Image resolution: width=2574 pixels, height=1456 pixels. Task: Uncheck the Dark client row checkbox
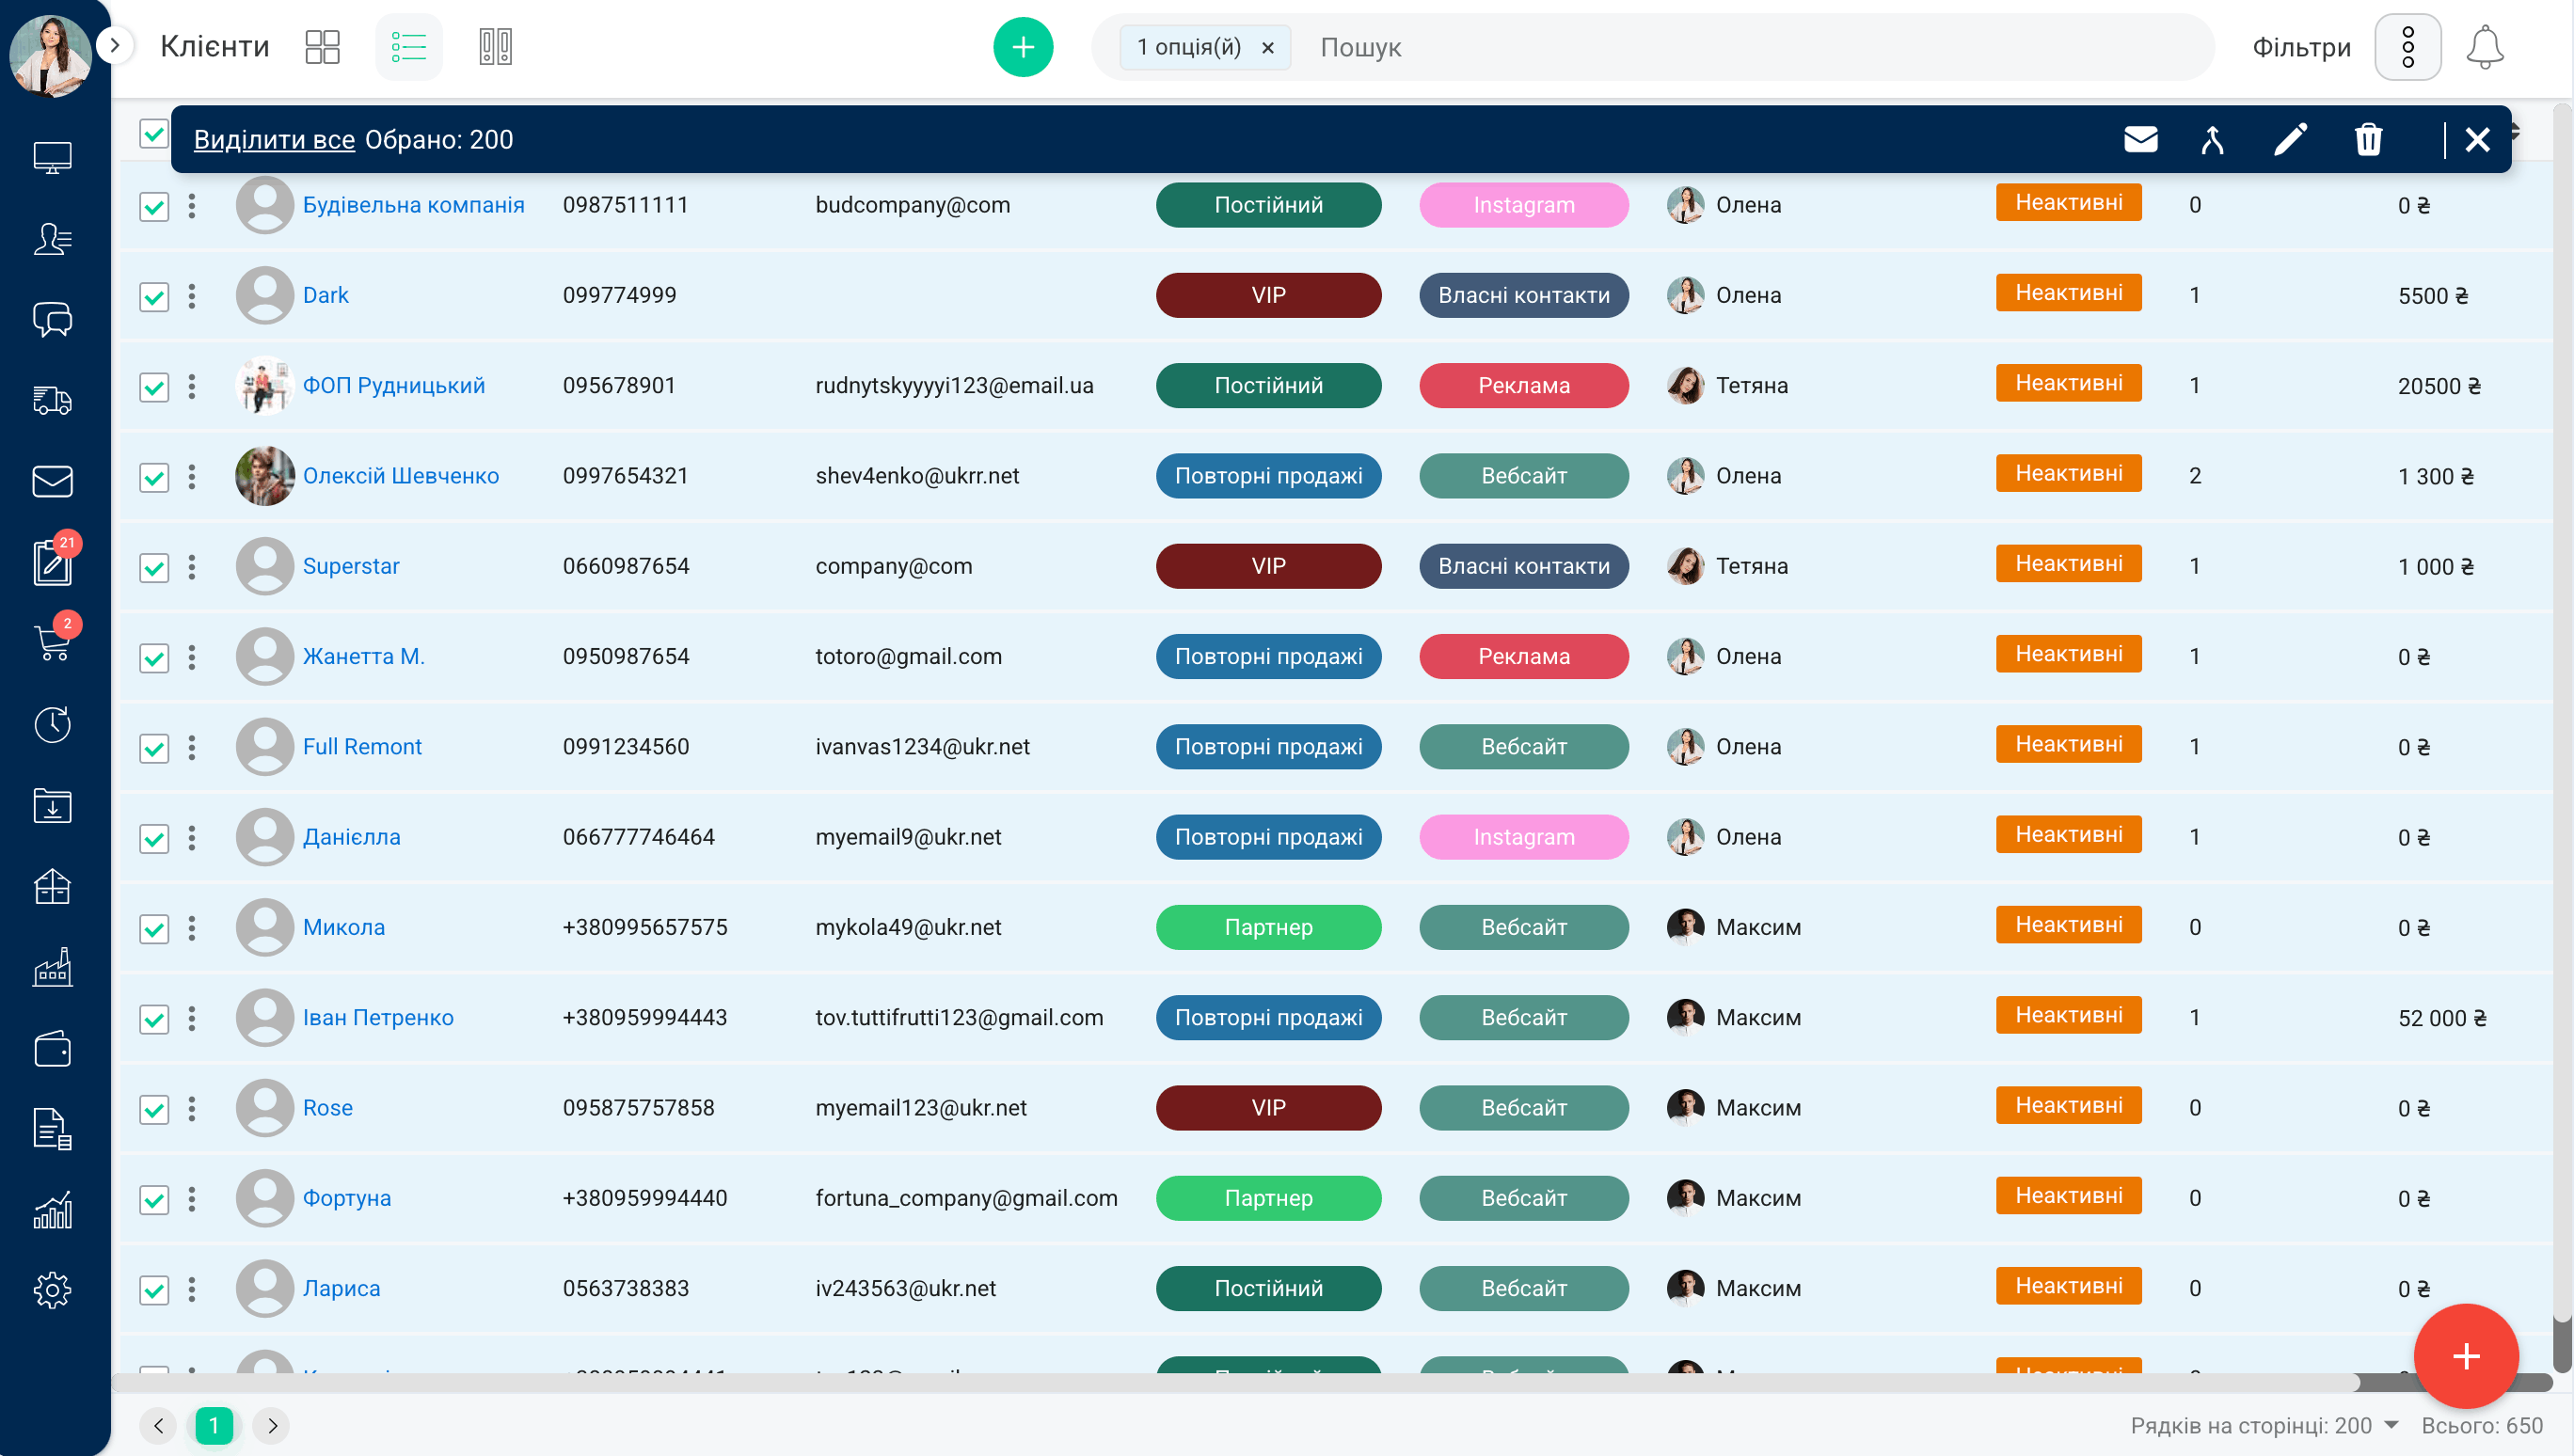pyautogui.click(x=154, y=297)
